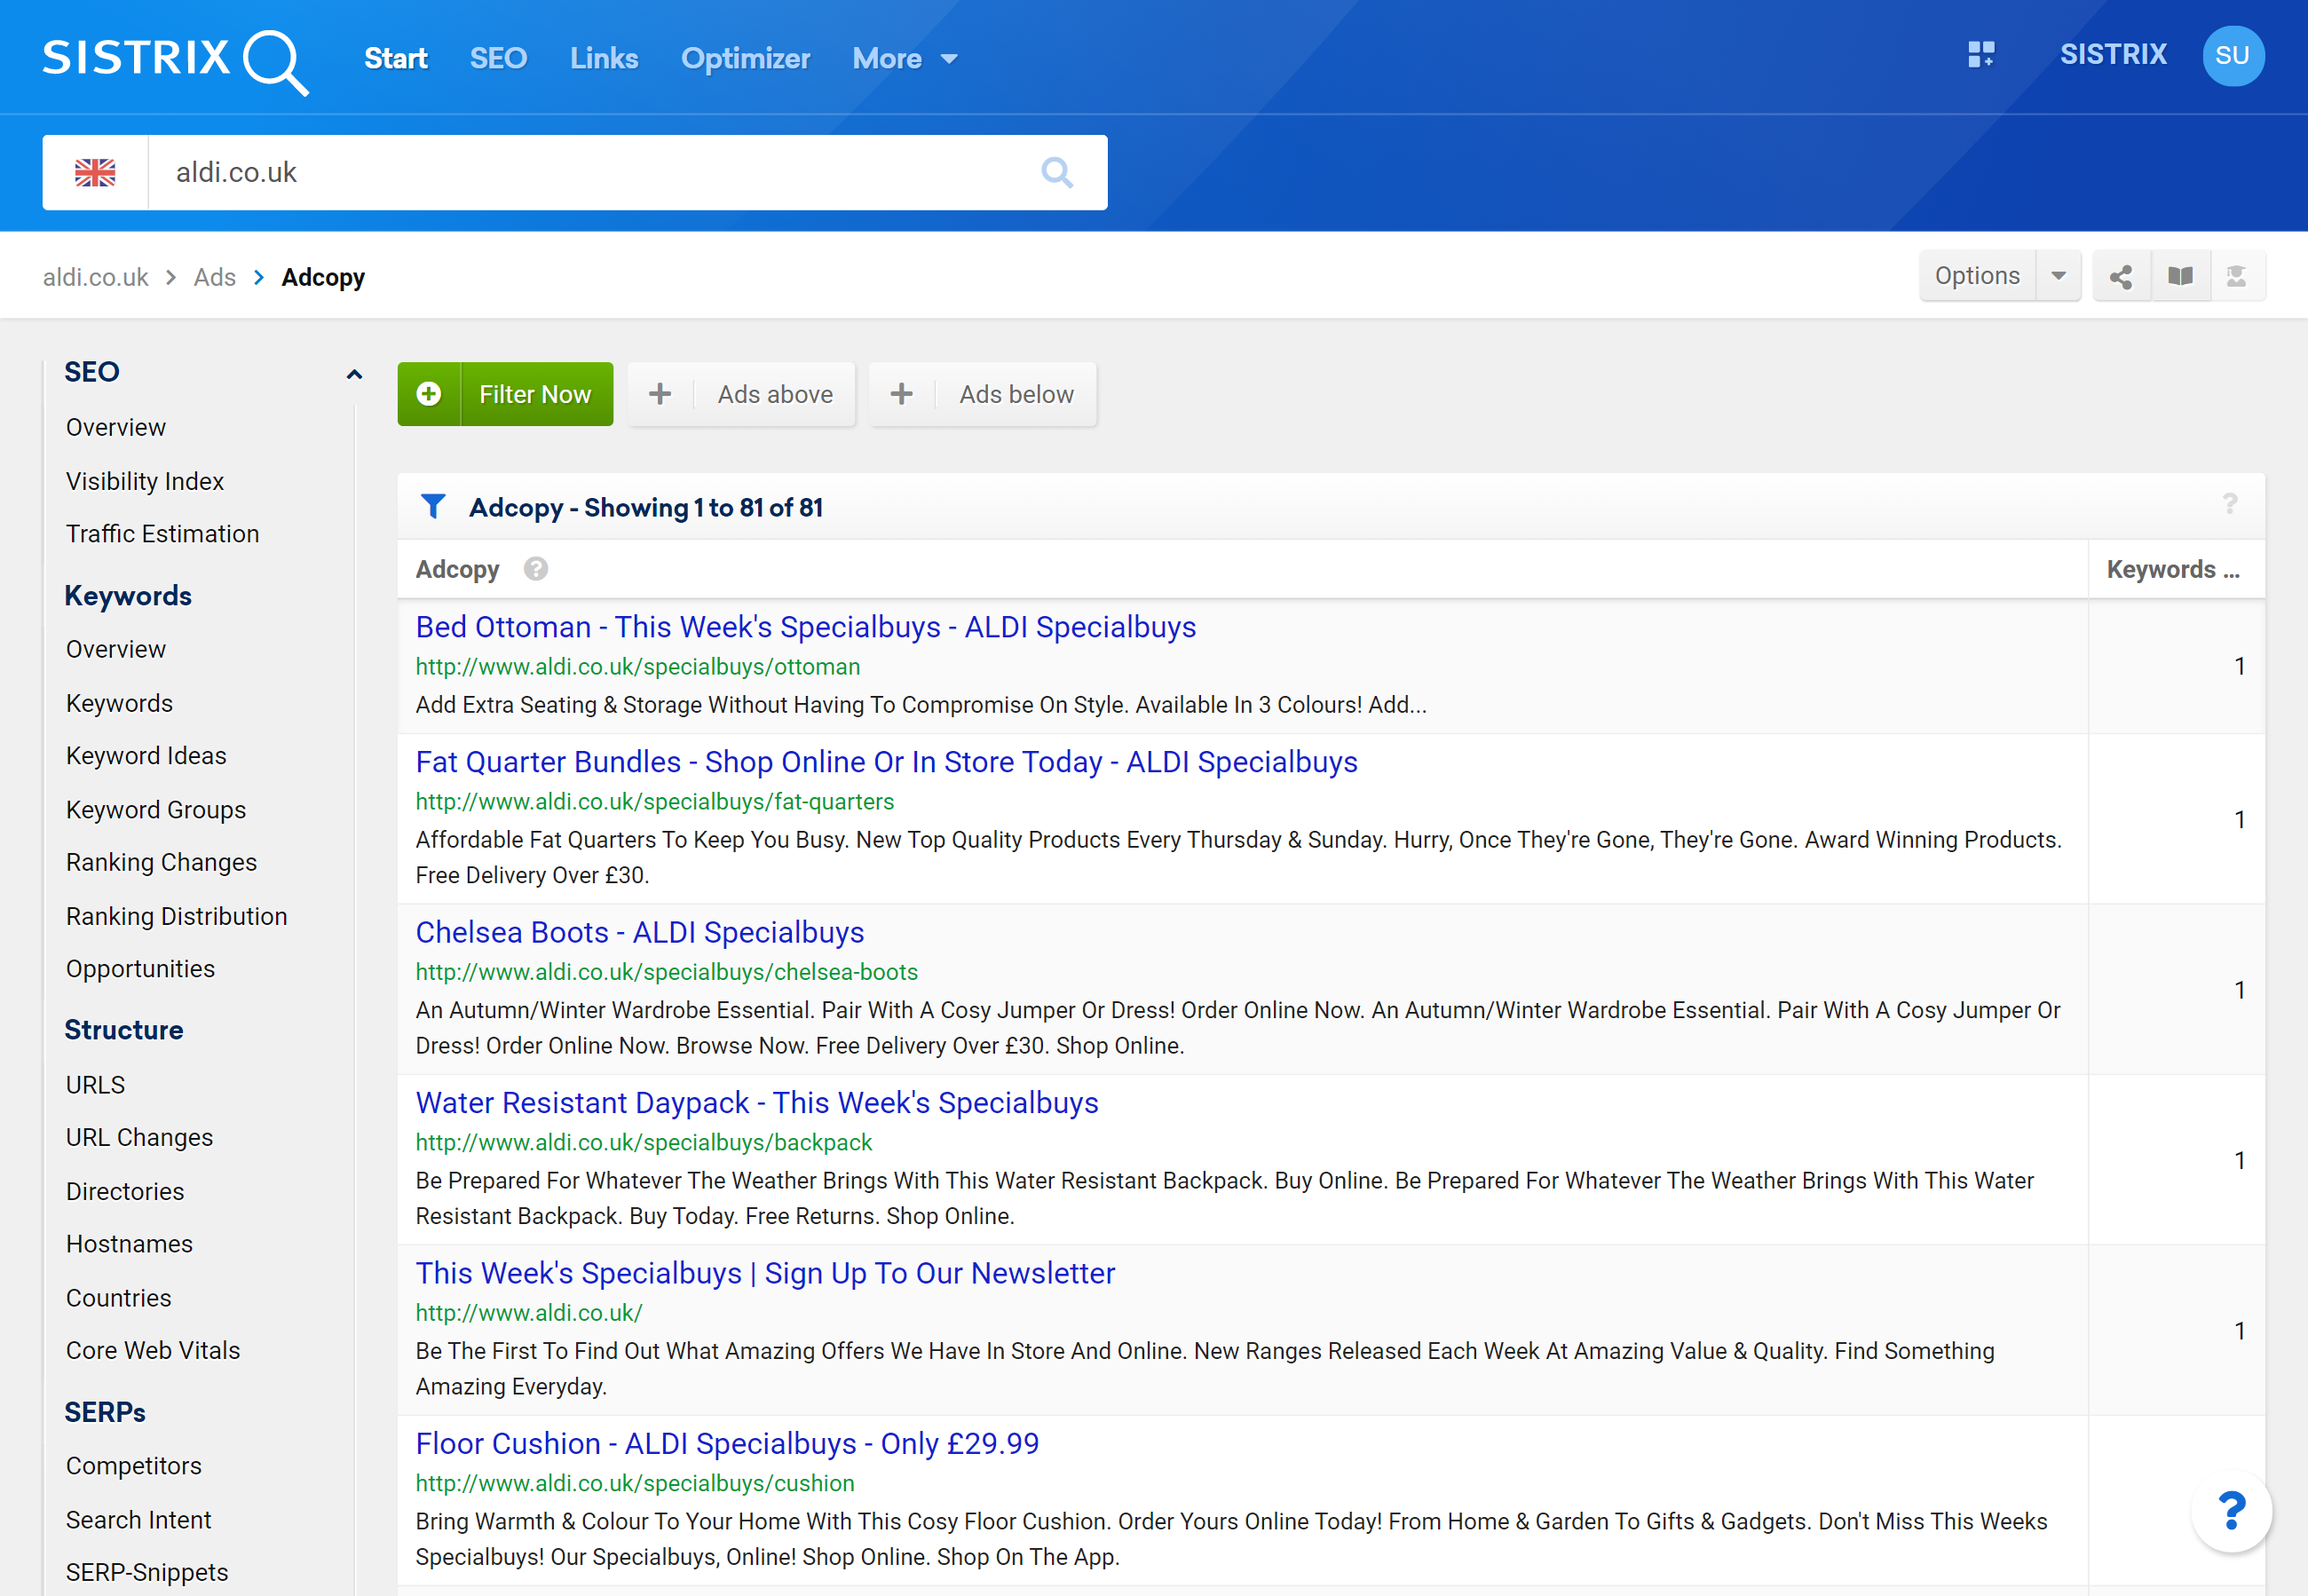Open the floating help bubble
The width and height of the screenshot is (2308, 1596).
(2231, 1511)
